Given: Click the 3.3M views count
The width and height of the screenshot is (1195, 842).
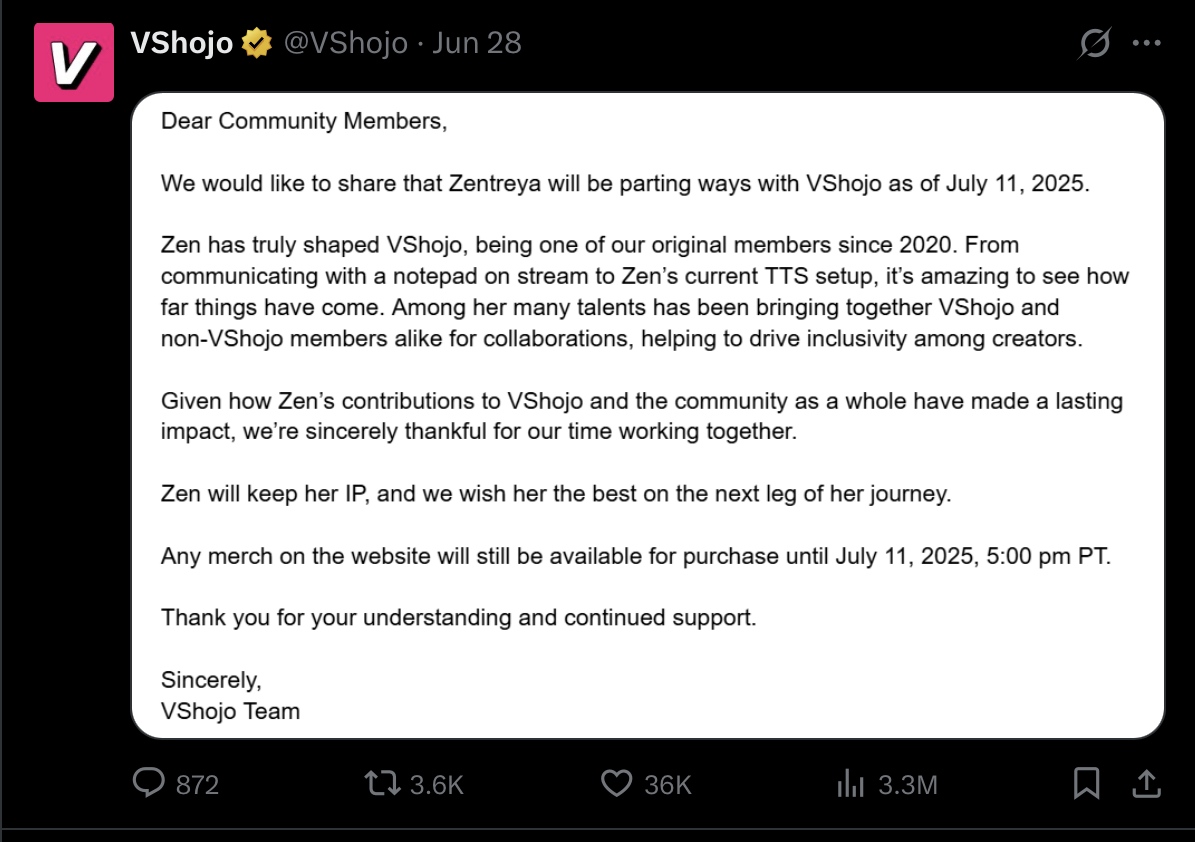Looking at the screenshot, I should tap(908, 785).
